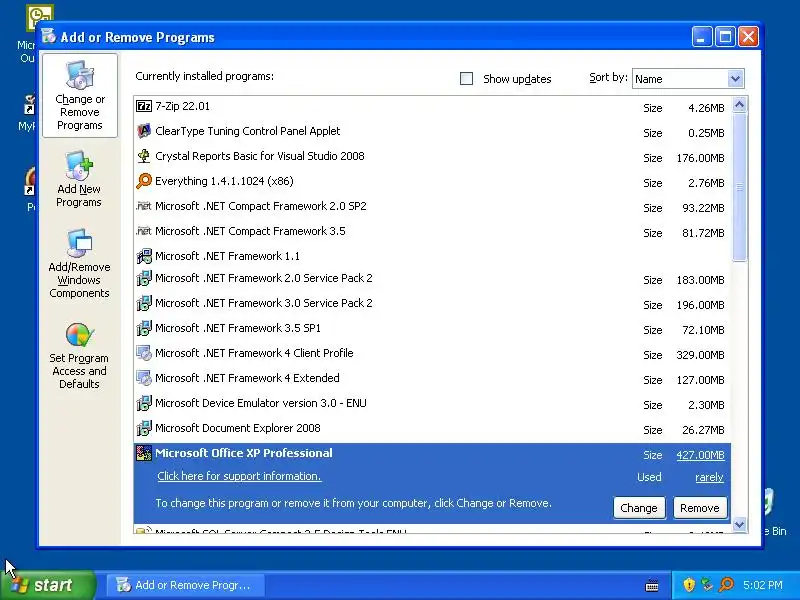
Task: Select Microsoft .NET Framework 1.1
Action: (x=432, y=256)
